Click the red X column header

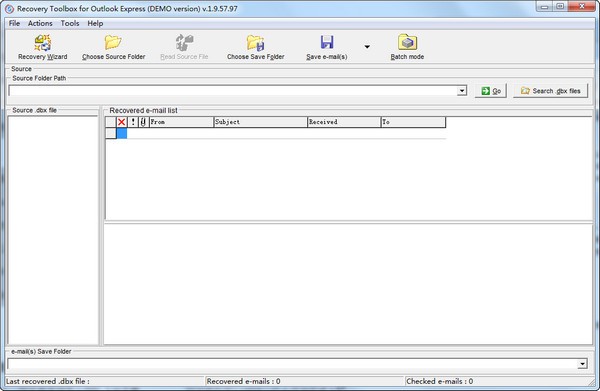[x=121, y=122]
